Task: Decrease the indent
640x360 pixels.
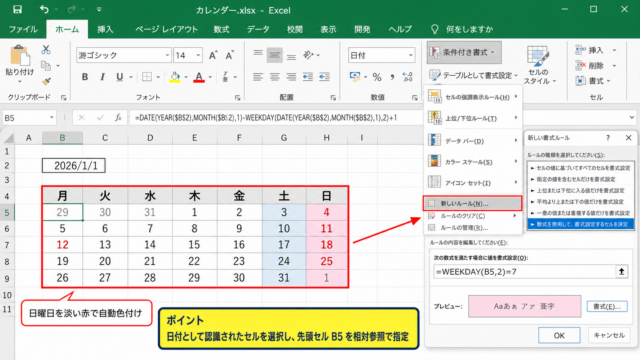Action: [x=308, y=77]
